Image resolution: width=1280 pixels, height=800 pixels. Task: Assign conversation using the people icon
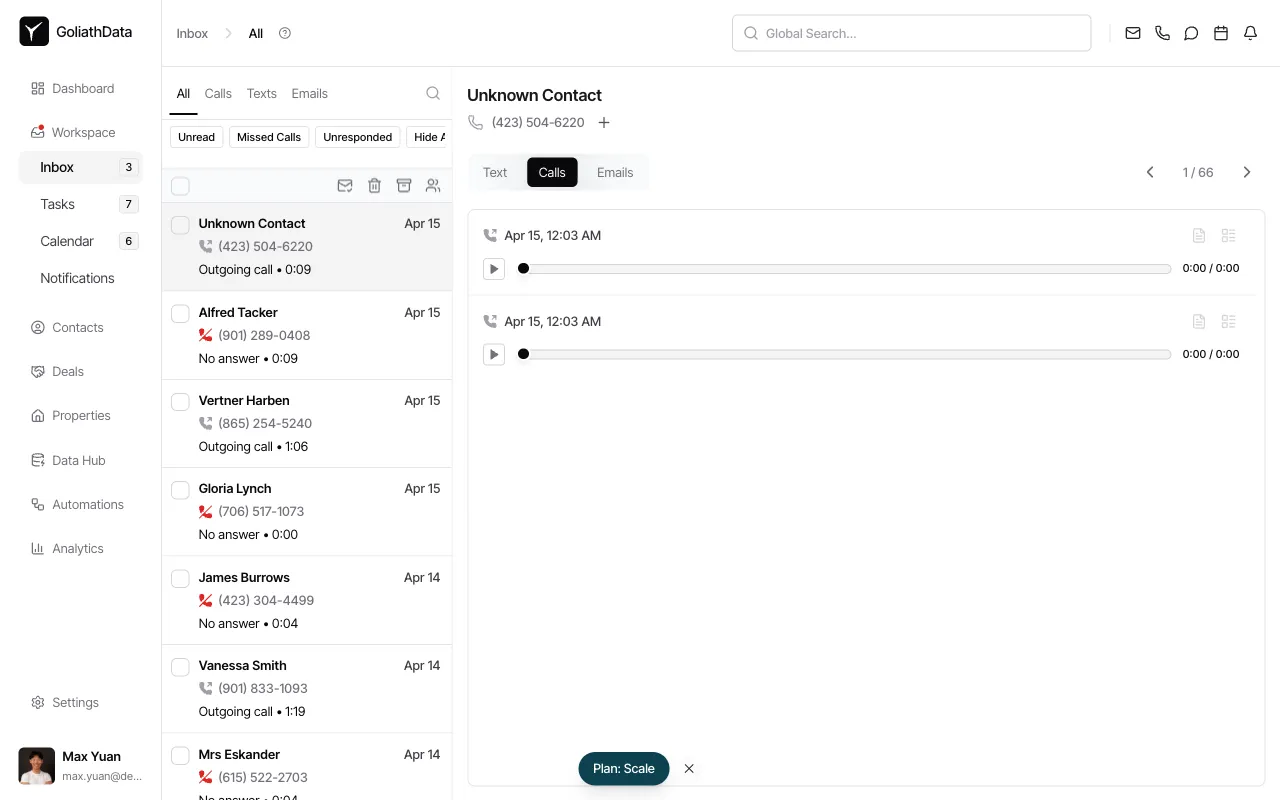click(433, 185)
